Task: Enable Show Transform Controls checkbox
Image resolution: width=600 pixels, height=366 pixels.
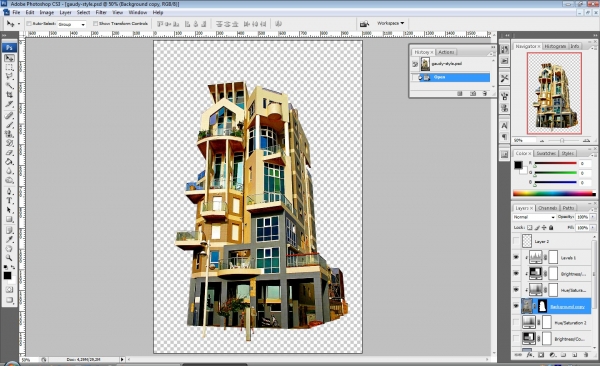Action: pos(95,24)
